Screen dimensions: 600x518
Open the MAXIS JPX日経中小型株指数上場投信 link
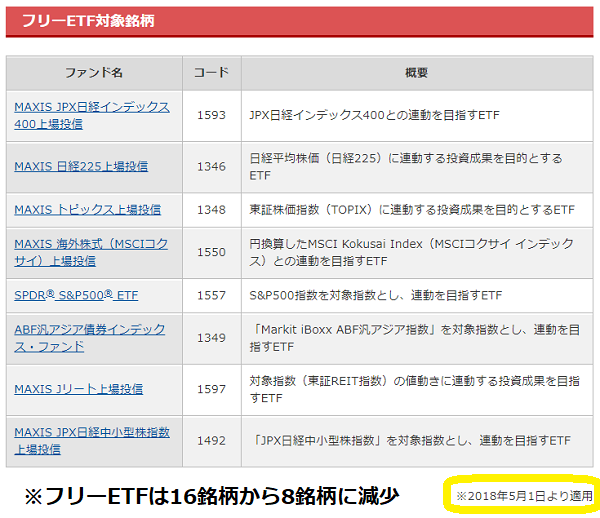click(x=92, y=440)
